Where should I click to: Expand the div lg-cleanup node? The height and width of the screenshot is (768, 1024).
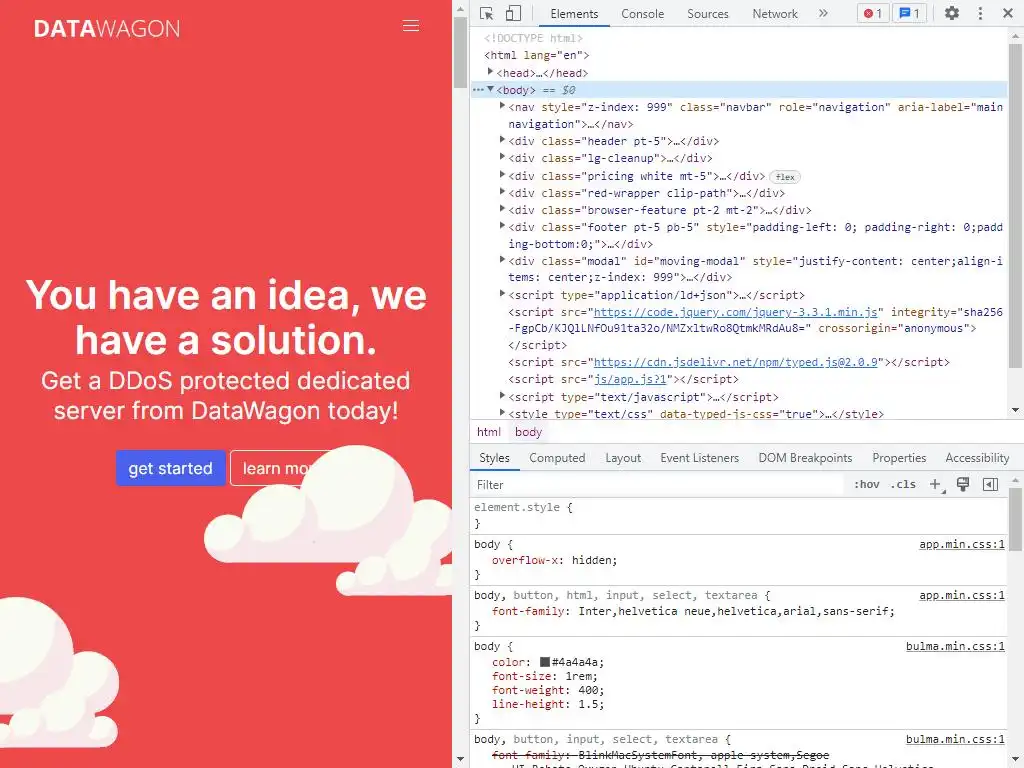[x=502, y=157]
